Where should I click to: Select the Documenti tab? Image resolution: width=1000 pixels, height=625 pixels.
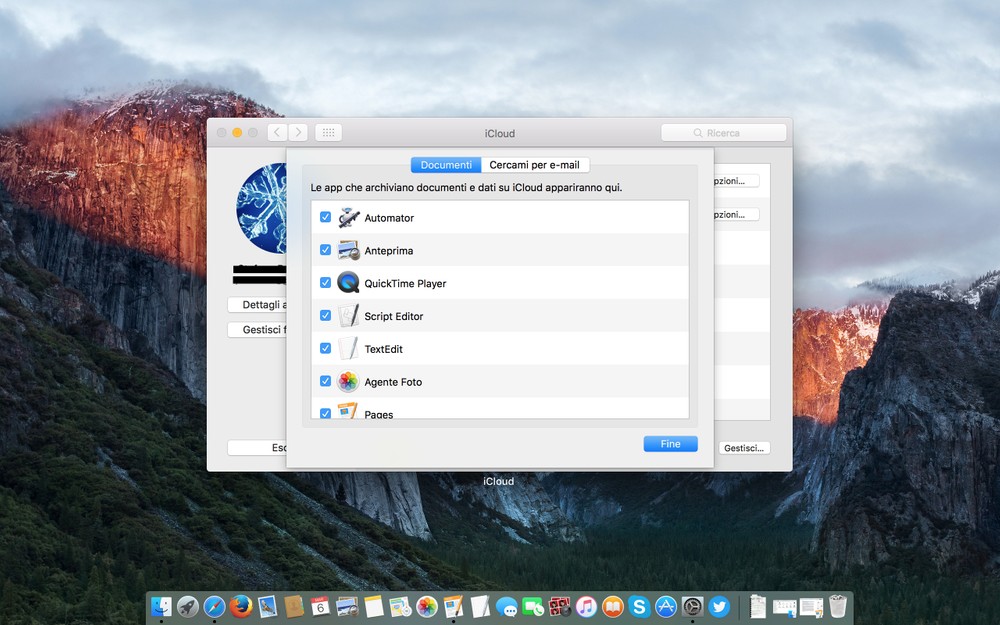click(446, 165)
